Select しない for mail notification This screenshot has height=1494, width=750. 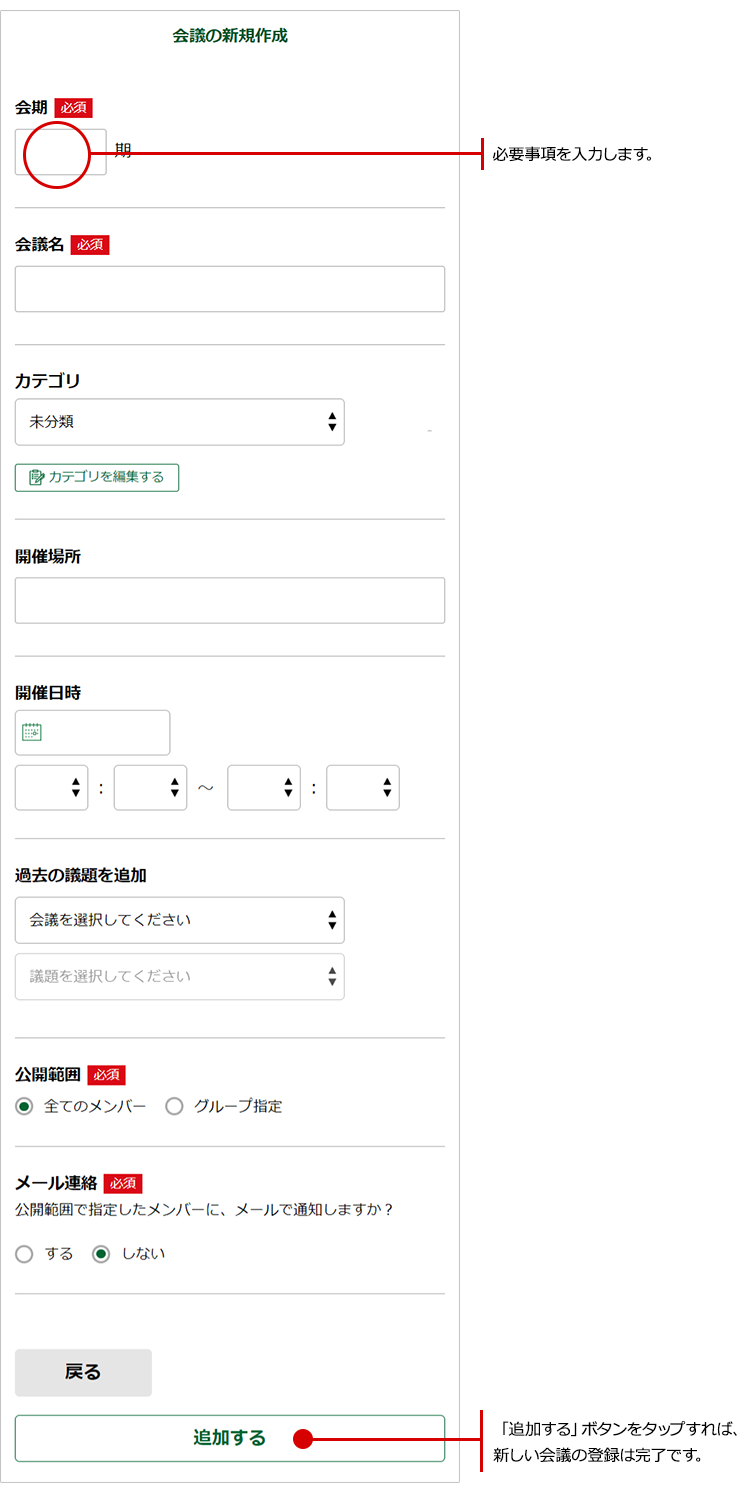click(101, 1254)
